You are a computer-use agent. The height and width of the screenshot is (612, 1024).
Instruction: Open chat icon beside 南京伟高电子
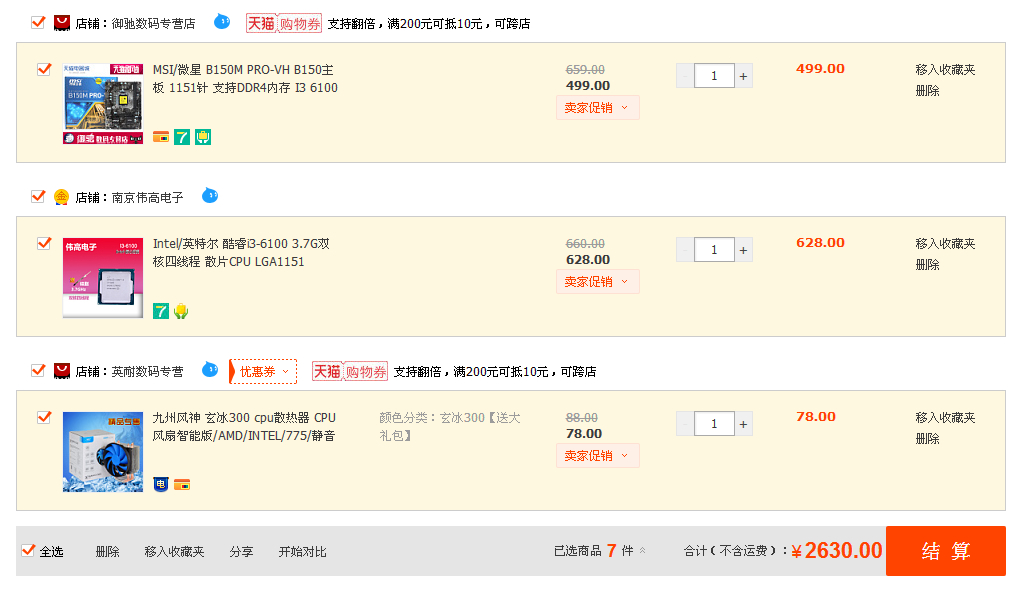[x=210, y=195]
